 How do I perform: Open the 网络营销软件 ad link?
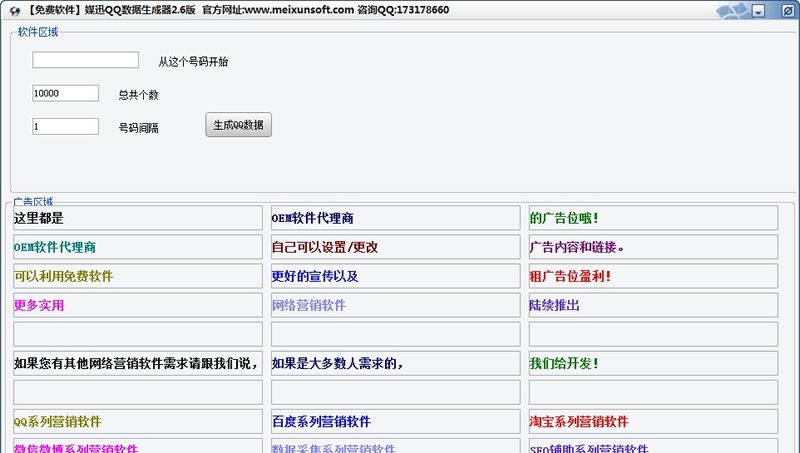pos(395,306)
